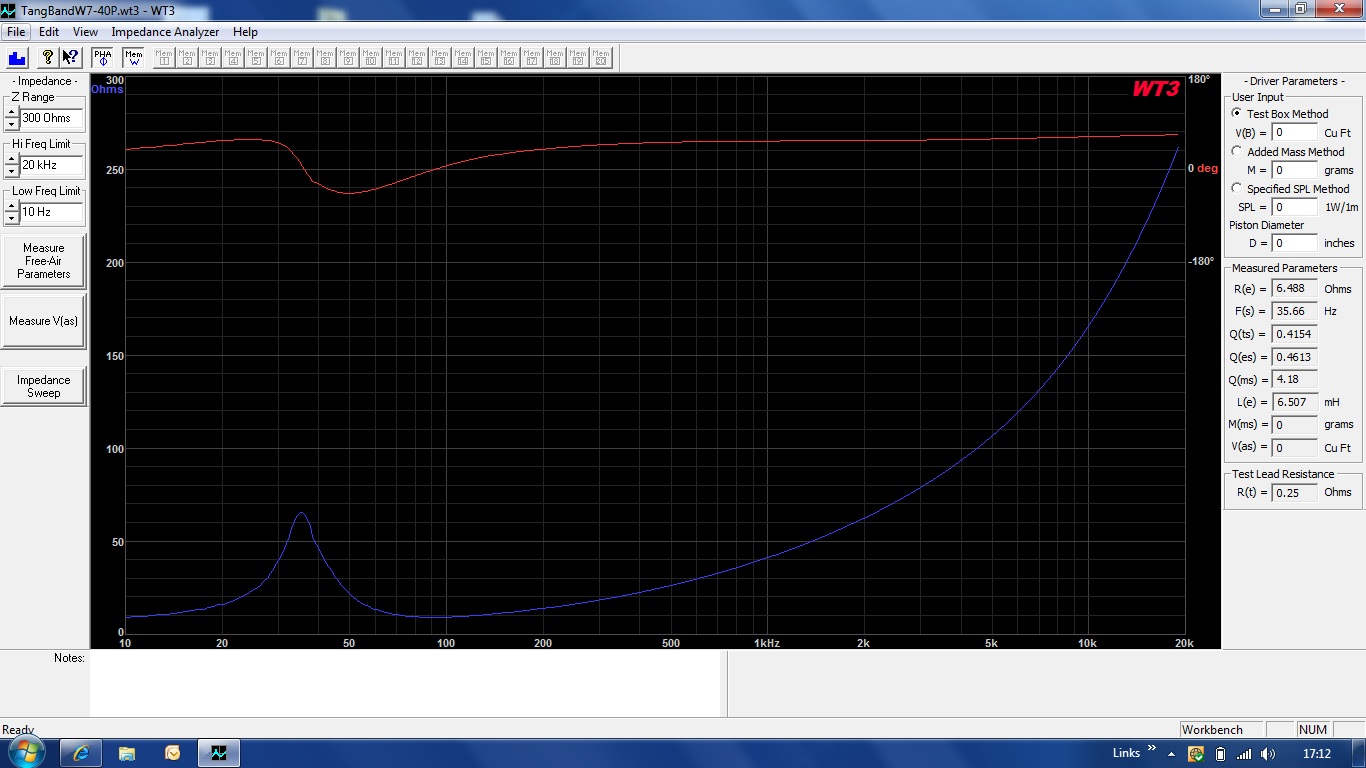Select the Mem 15 memory slot icon
The height and width of the screenshot is (768, 1366).
coord(486,57)
